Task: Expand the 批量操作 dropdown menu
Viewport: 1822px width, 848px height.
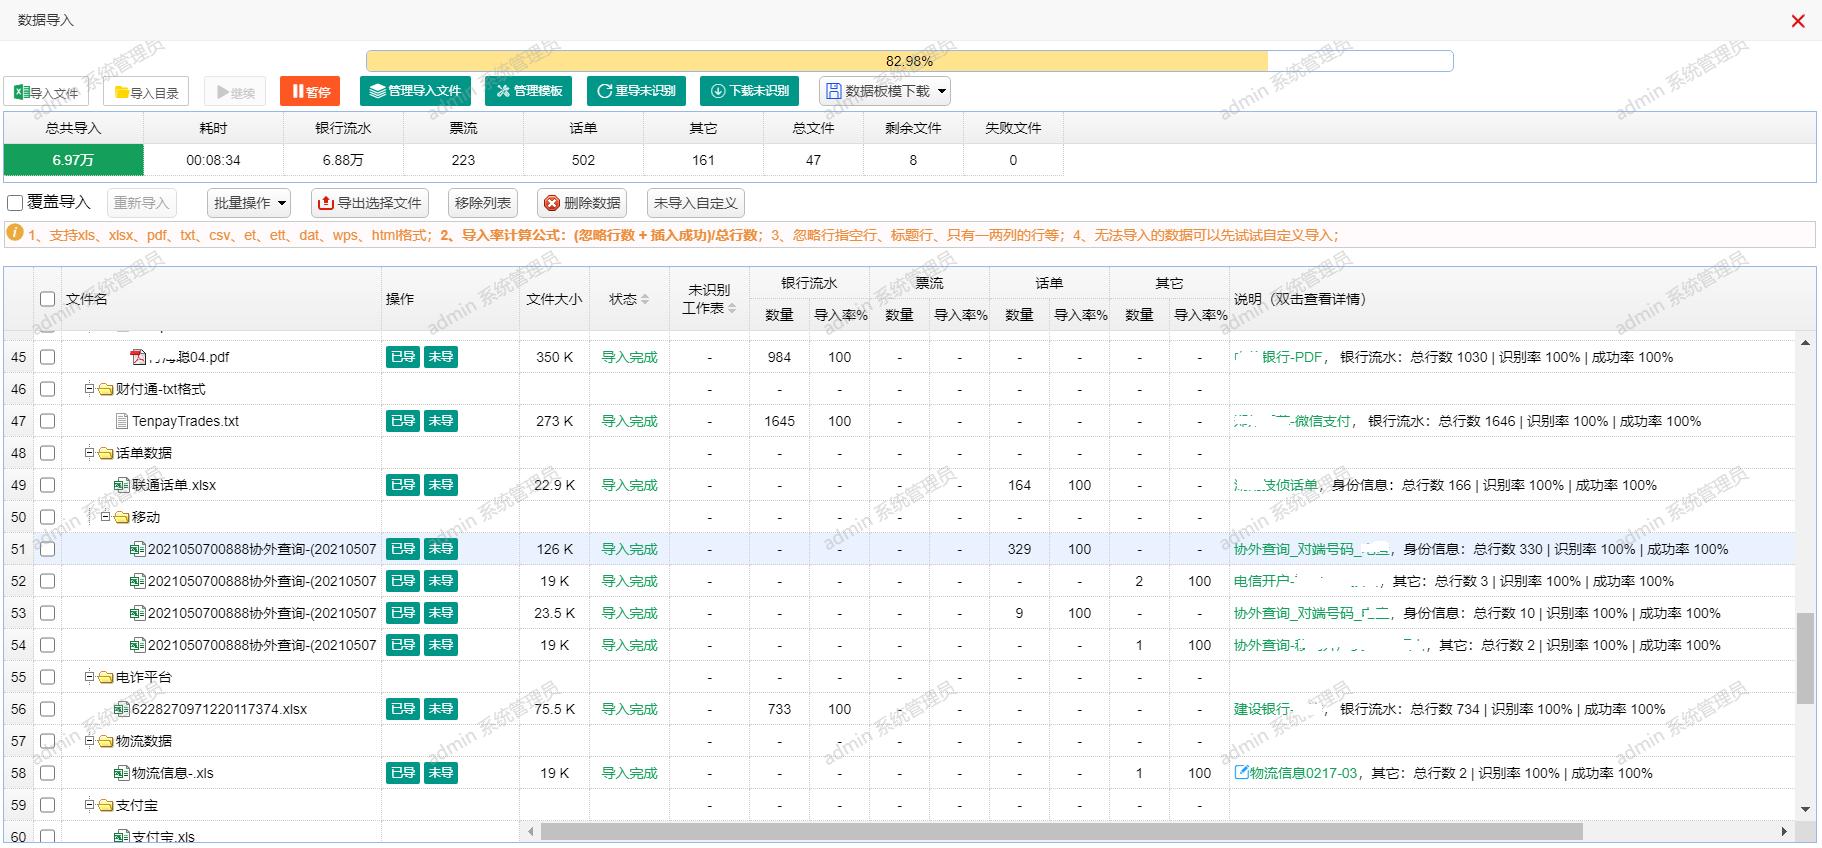Action: 249,203
